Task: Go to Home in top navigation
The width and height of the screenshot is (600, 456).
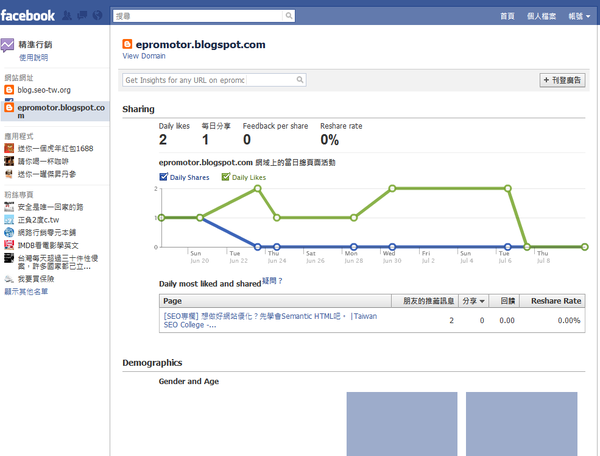Action: 507,16
